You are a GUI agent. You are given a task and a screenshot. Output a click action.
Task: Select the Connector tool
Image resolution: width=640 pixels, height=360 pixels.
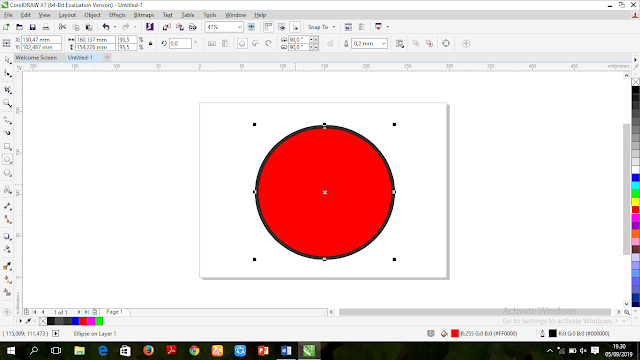tap(7, 220)
